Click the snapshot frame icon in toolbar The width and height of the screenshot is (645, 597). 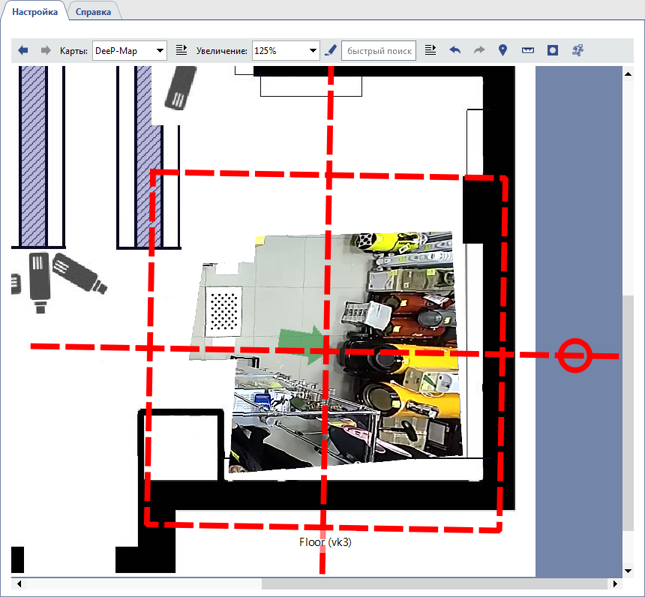[x=551, y=50]
